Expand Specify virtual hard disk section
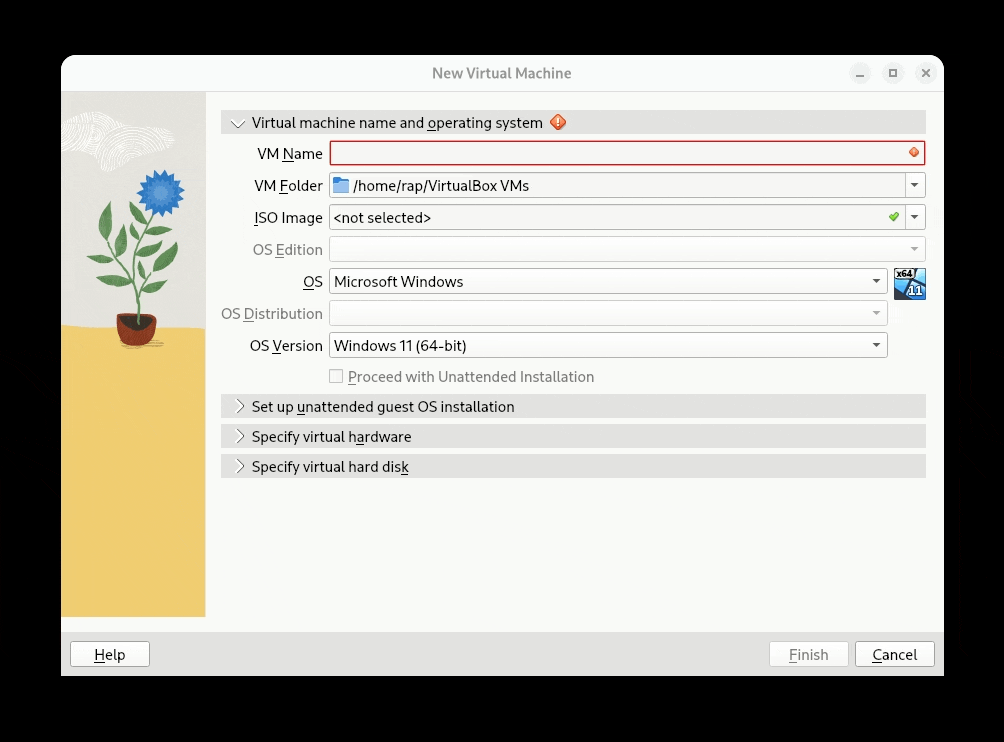The height and width of the screenshot is (742, 1004). [x=238, y=467]
